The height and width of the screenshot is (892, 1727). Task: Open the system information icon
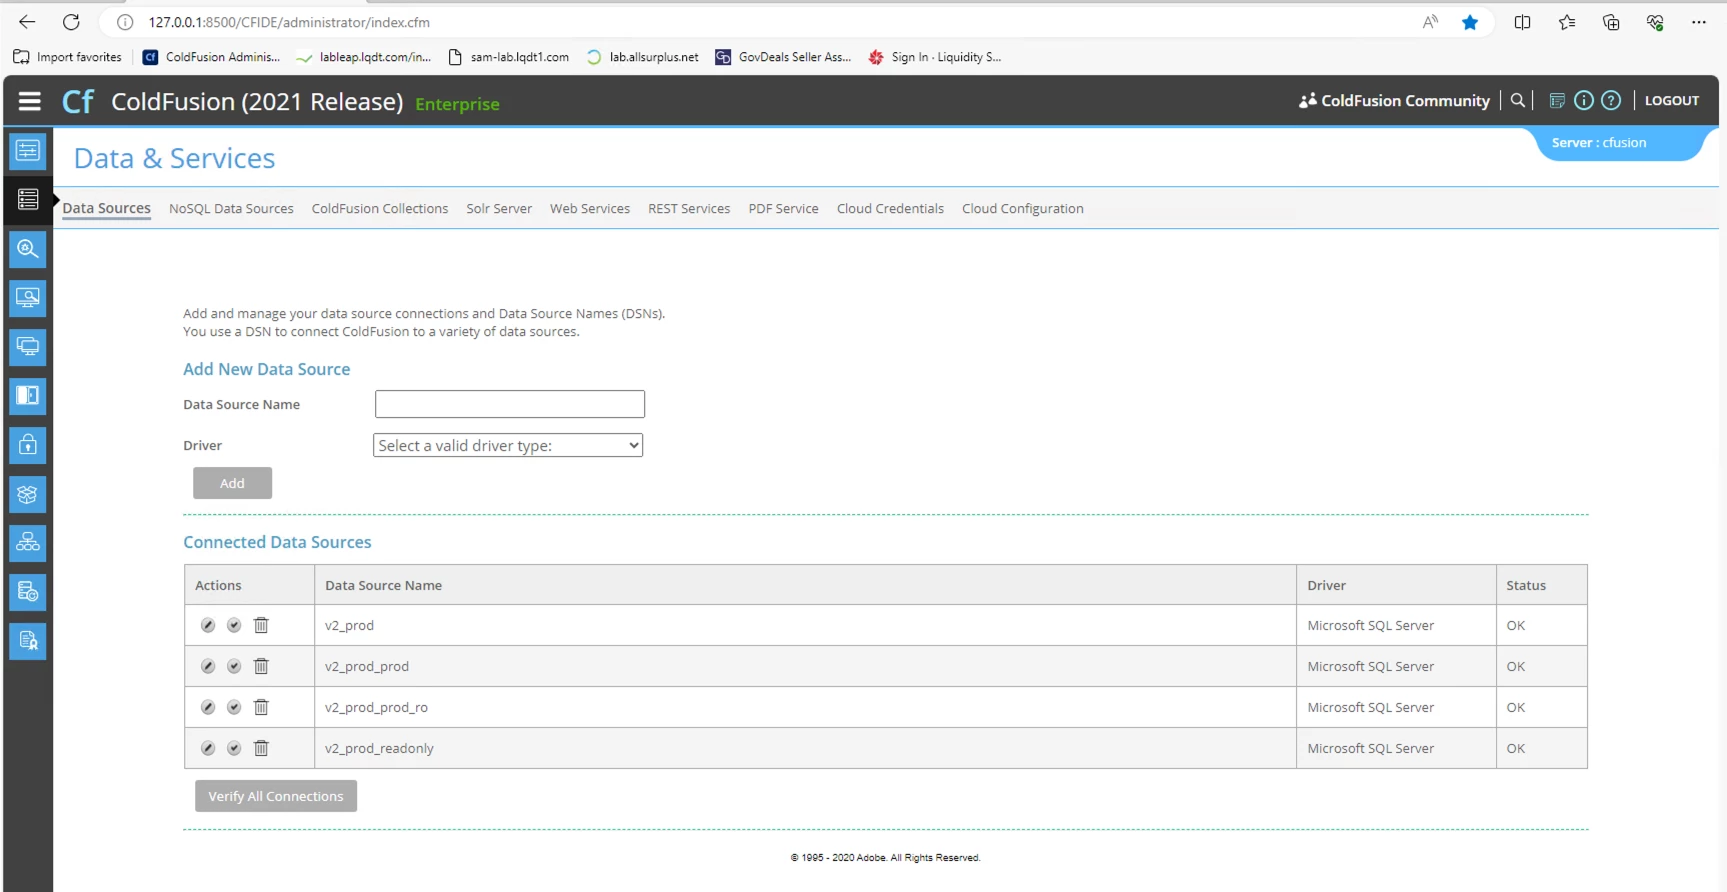coord(1584,100)
